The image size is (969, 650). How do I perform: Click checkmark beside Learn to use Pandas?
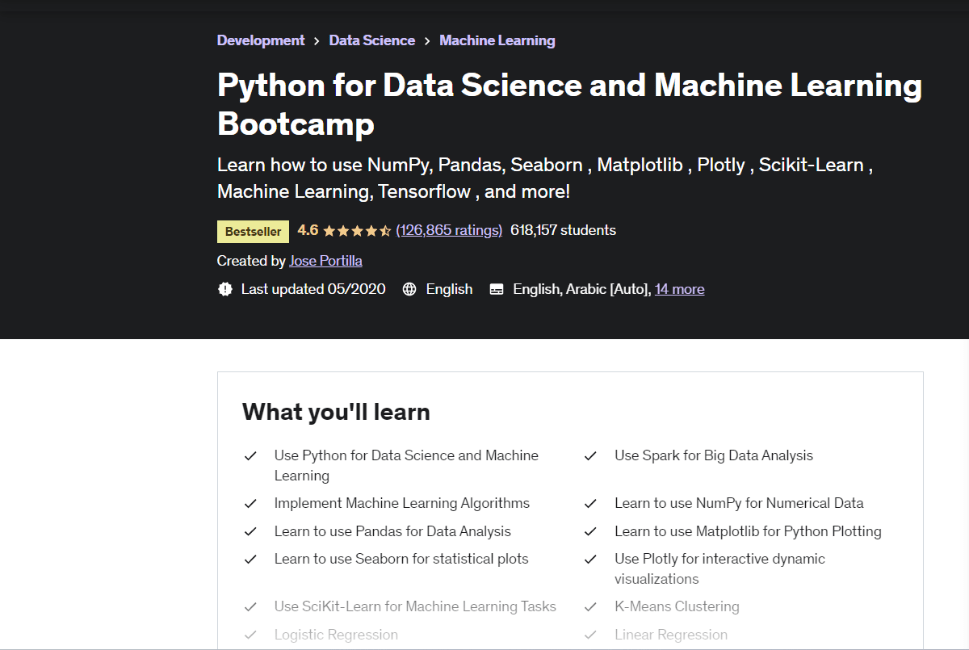click(251, 532)
